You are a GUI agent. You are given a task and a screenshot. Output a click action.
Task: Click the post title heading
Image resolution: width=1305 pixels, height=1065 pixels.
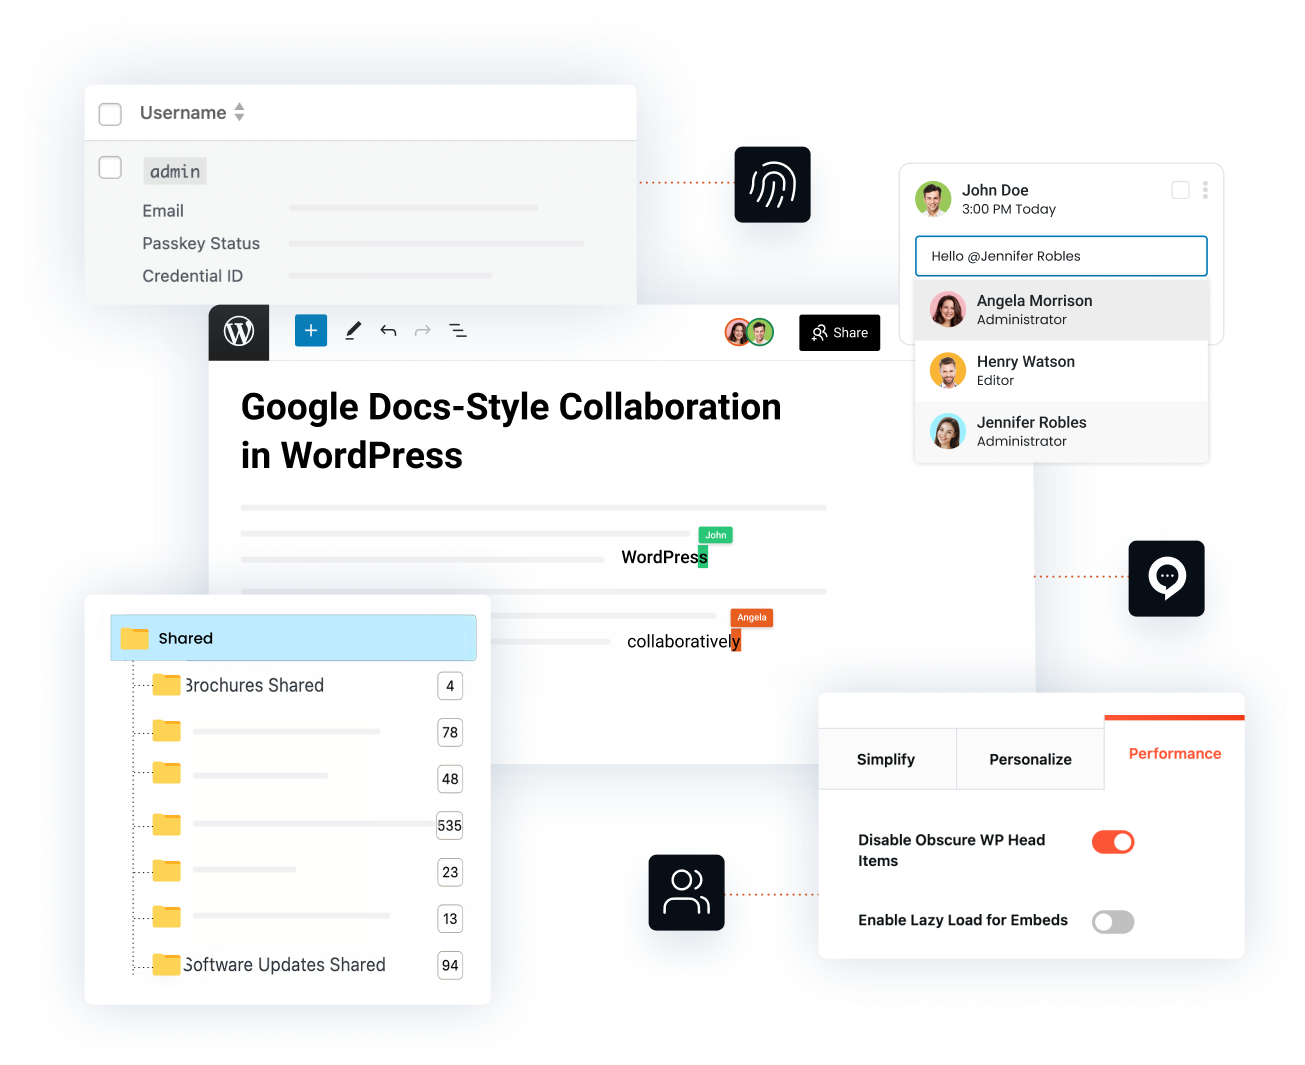point(511,431)
